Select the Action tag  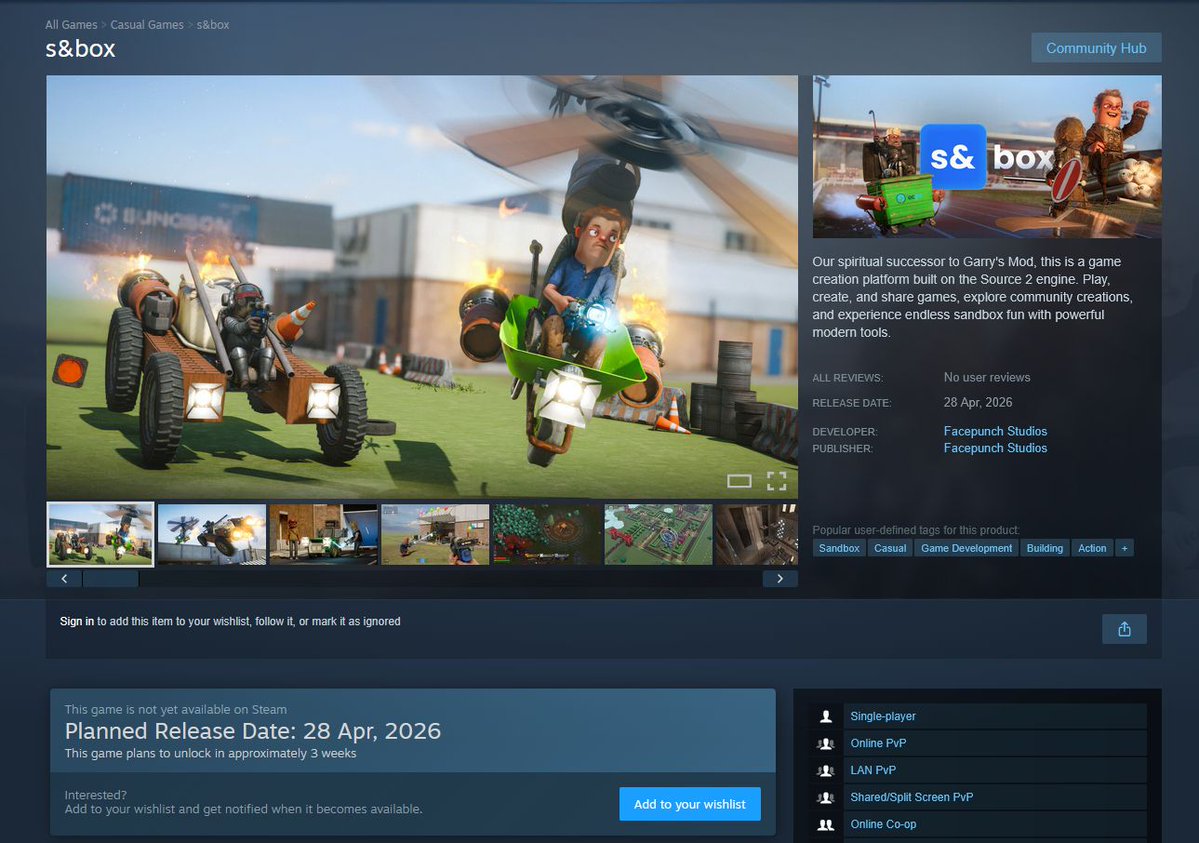(1092, 548)
